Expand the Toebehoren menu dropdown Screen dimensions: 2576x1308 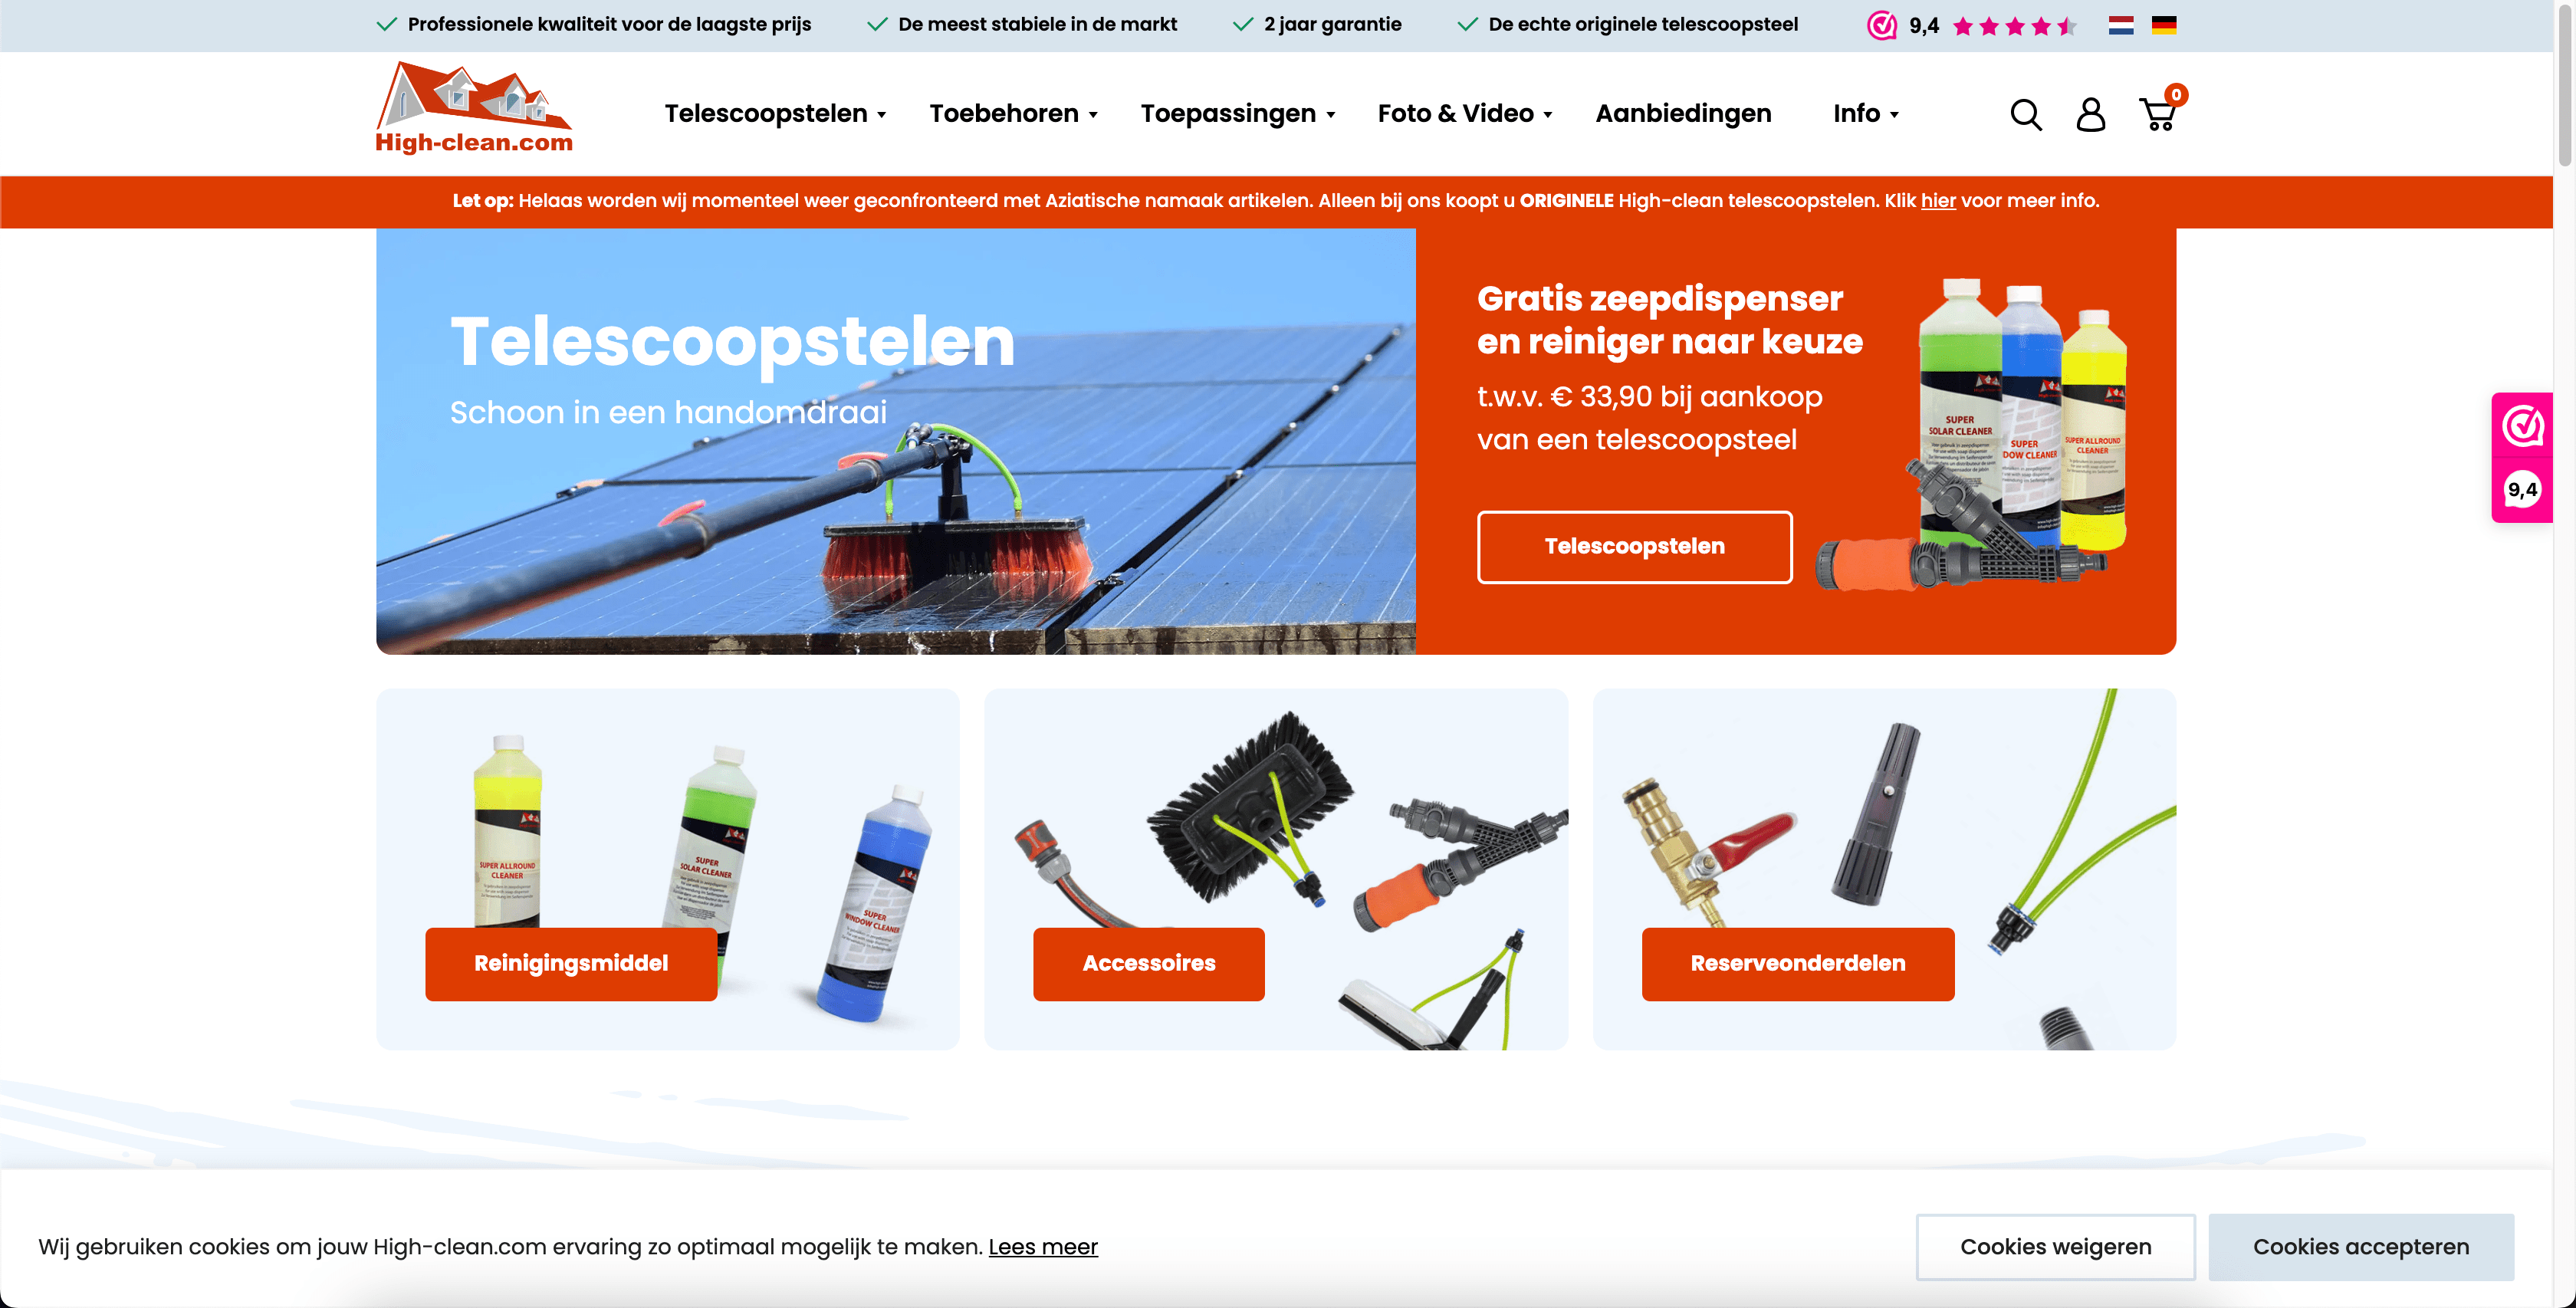tap(1013, 114)
